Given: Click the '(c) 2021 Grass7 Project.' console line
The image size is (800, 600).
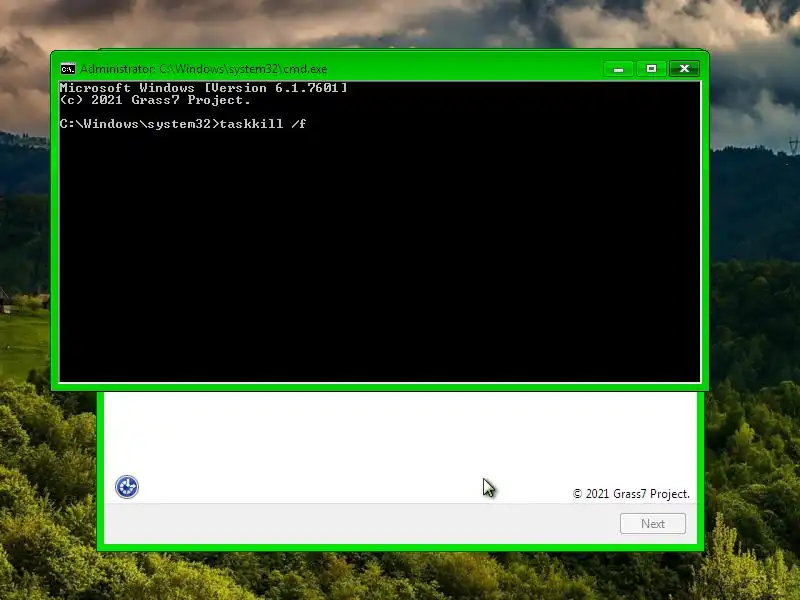Looking at the screenshot, I should click(155, 100).
